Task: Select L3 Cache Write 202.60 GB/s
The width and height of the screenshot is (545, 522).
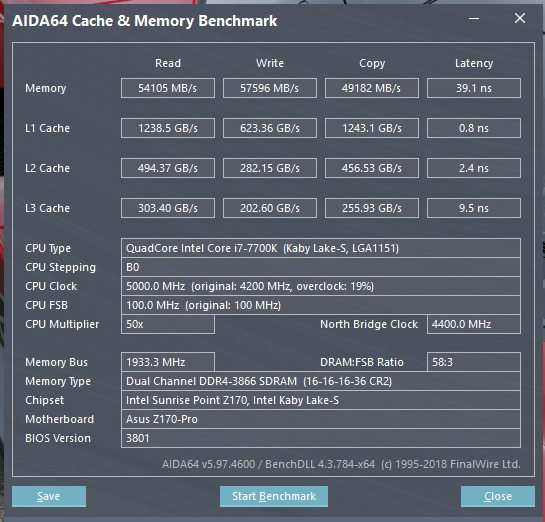Action: click(270, 208)
